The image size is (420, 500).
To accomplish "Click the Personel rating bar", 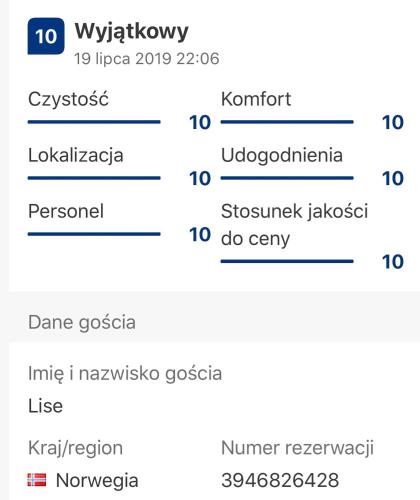I will click(94, 234).
